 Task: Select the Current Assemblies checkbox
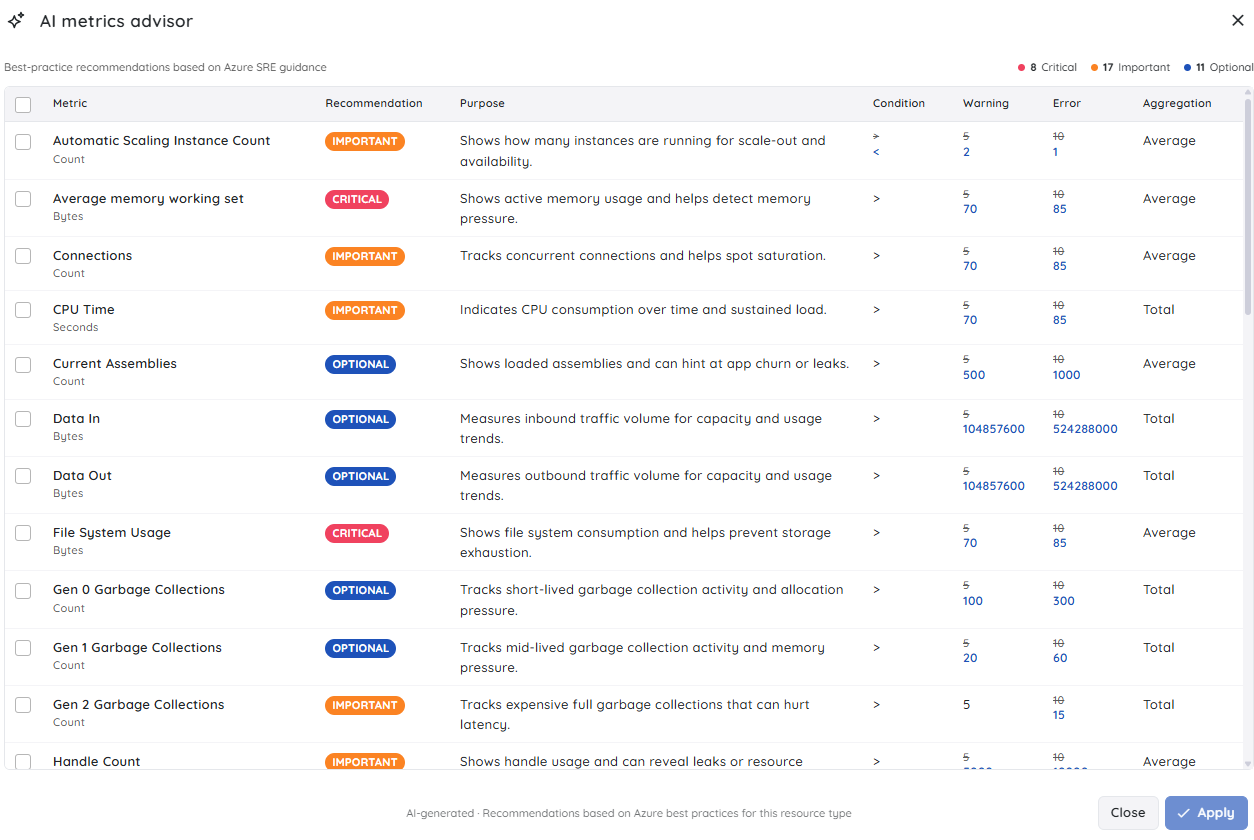tap(23, 364)
